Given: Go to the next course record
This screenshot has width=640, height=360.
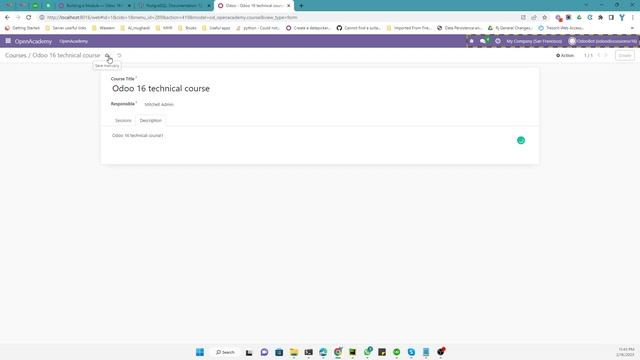Looking at the screenshot, I should 606,56.
